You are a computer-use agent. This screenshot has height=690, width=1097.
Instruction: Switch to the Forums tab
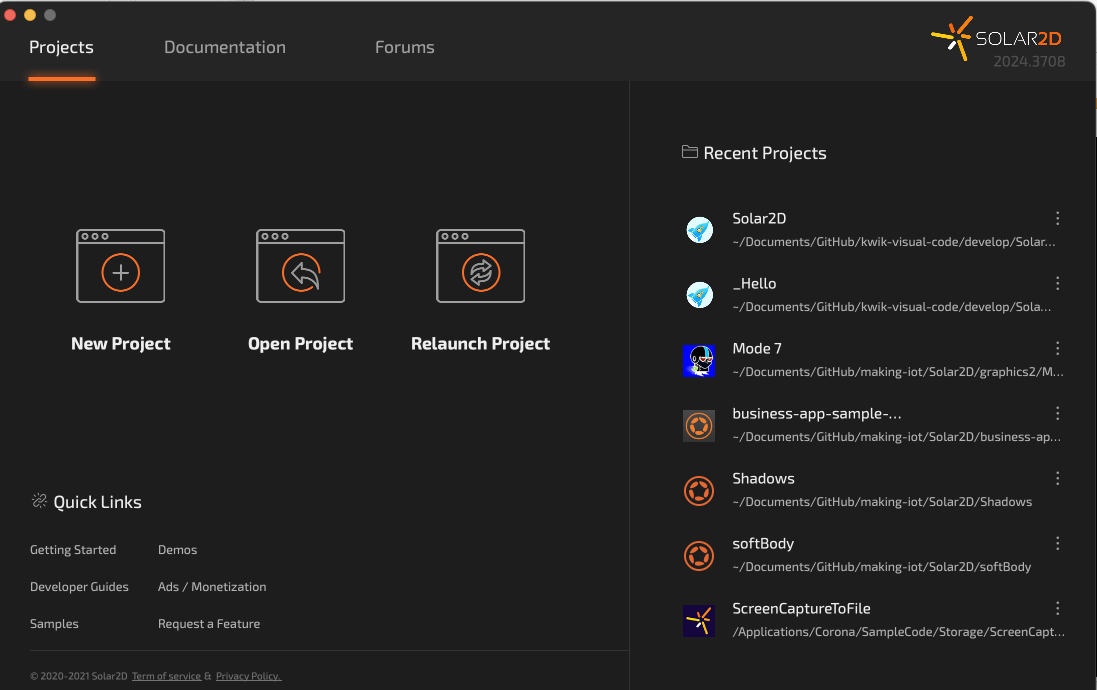click(404, 47)
